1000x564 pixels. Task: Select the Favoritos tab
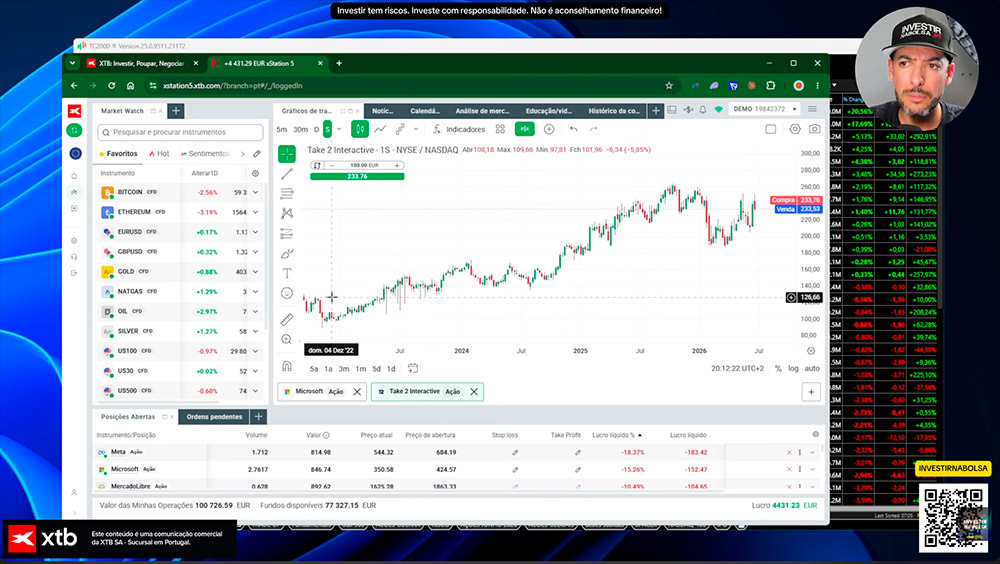point(118,154)
